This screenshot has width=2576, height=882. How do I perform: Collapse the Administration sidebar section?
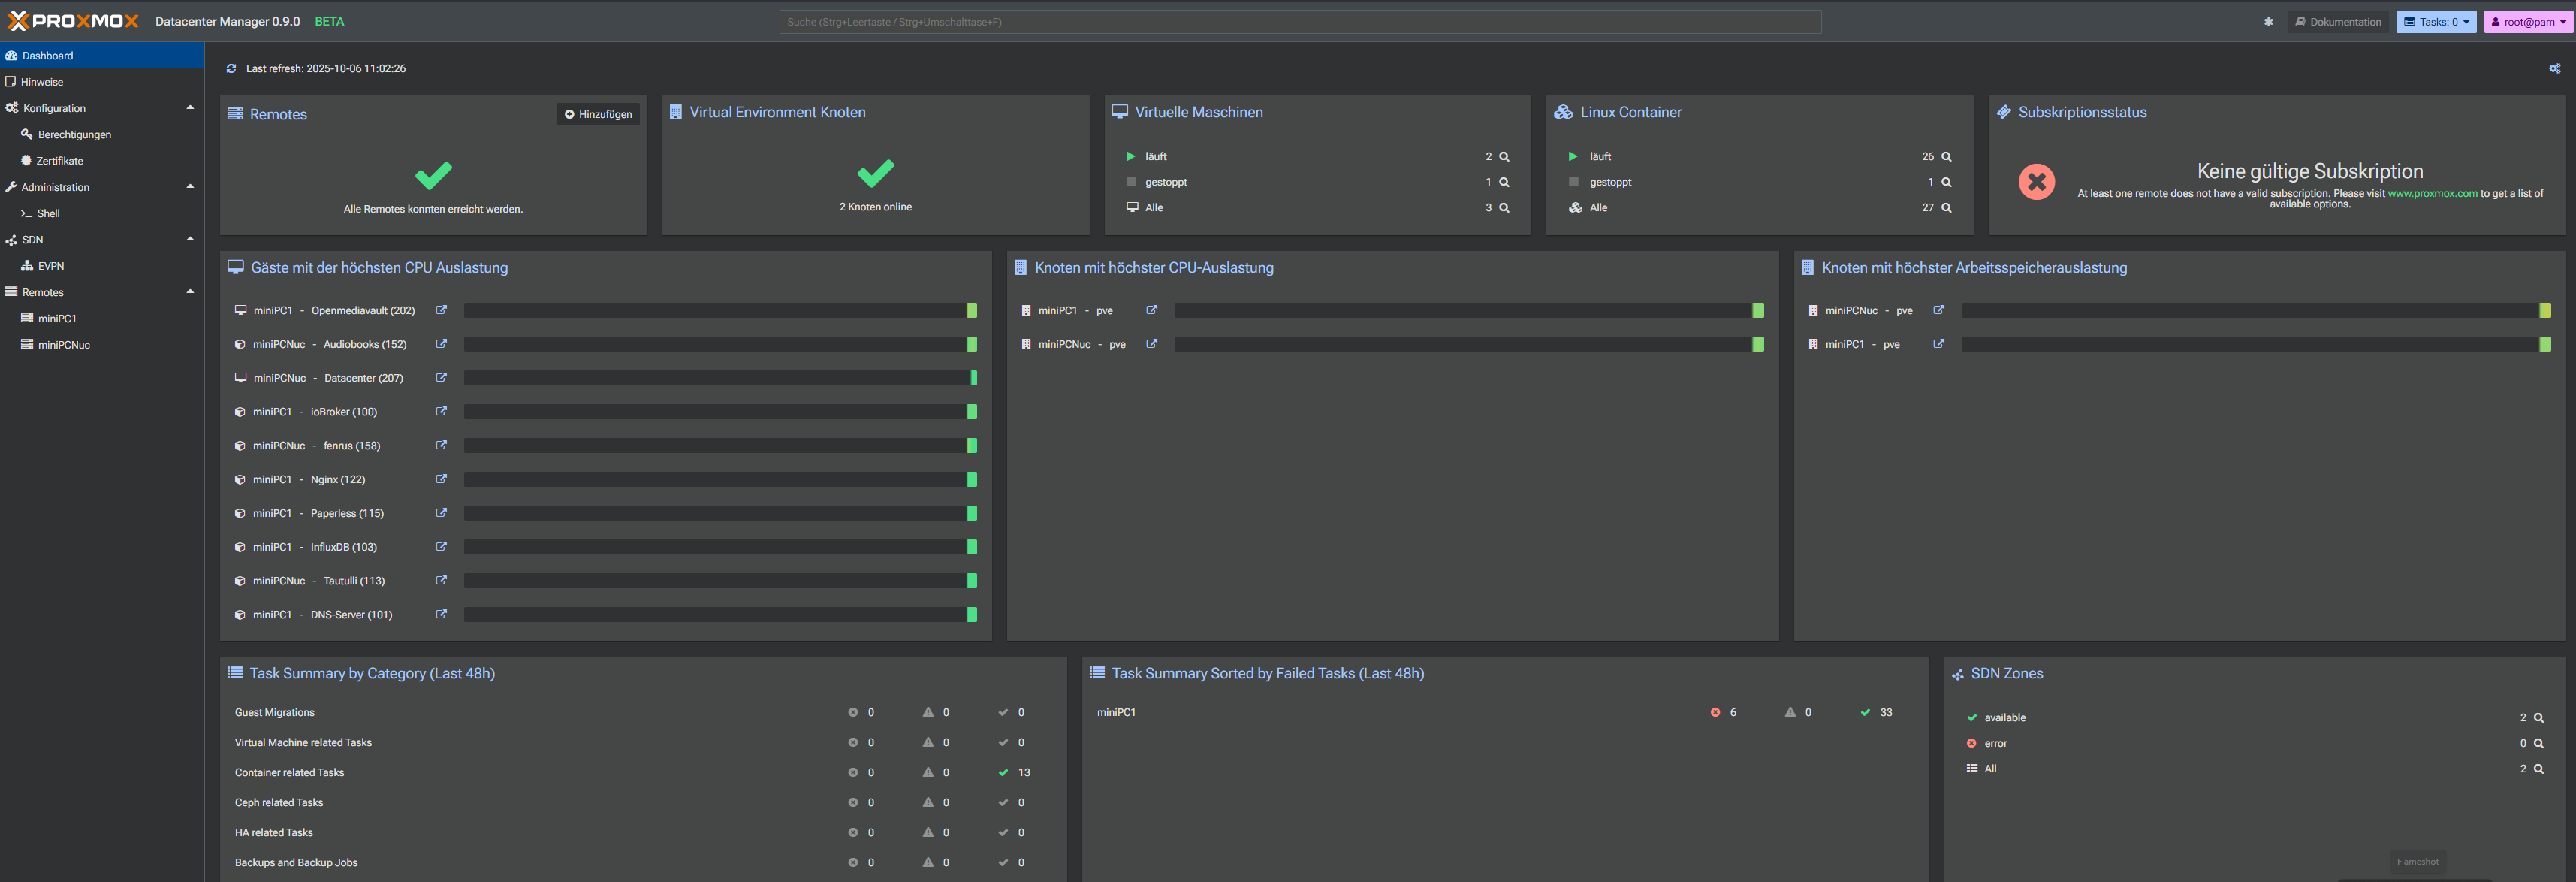click(x=190, y=187)
